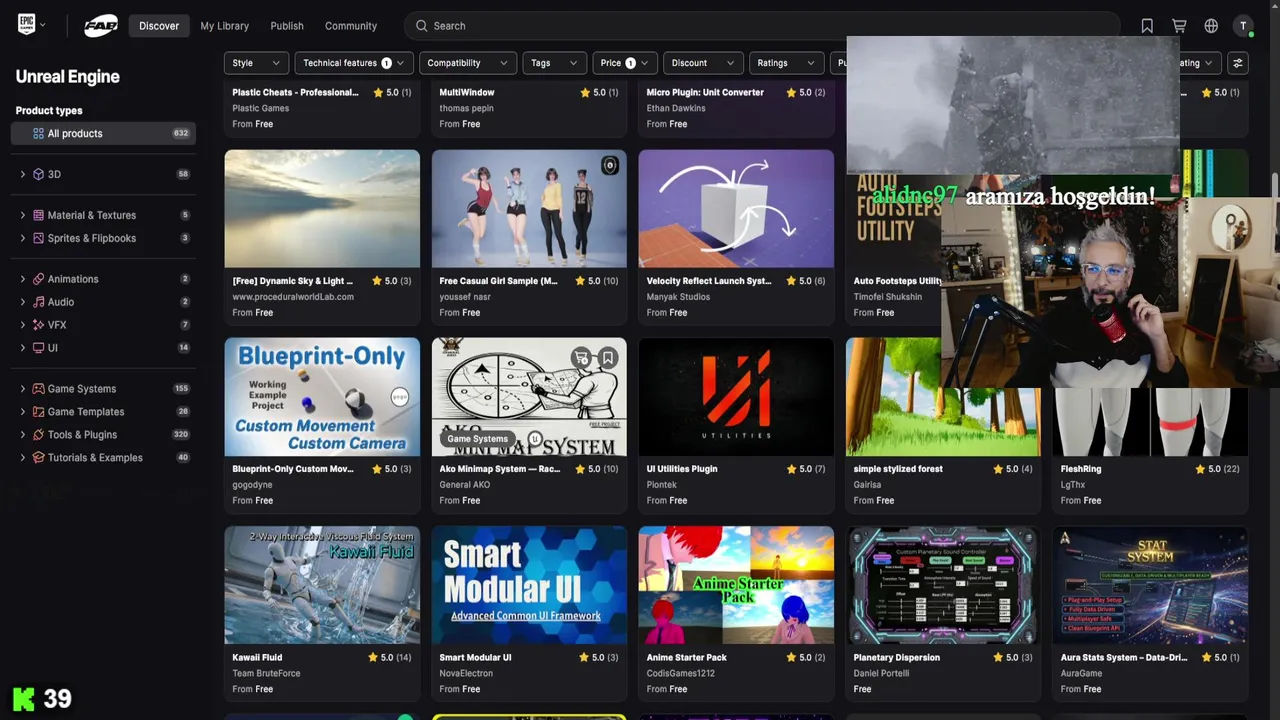Viewport: 1280px width, 720px height.
Task: Open the UI Utilities Plugin title
Action: pos(682,469)
